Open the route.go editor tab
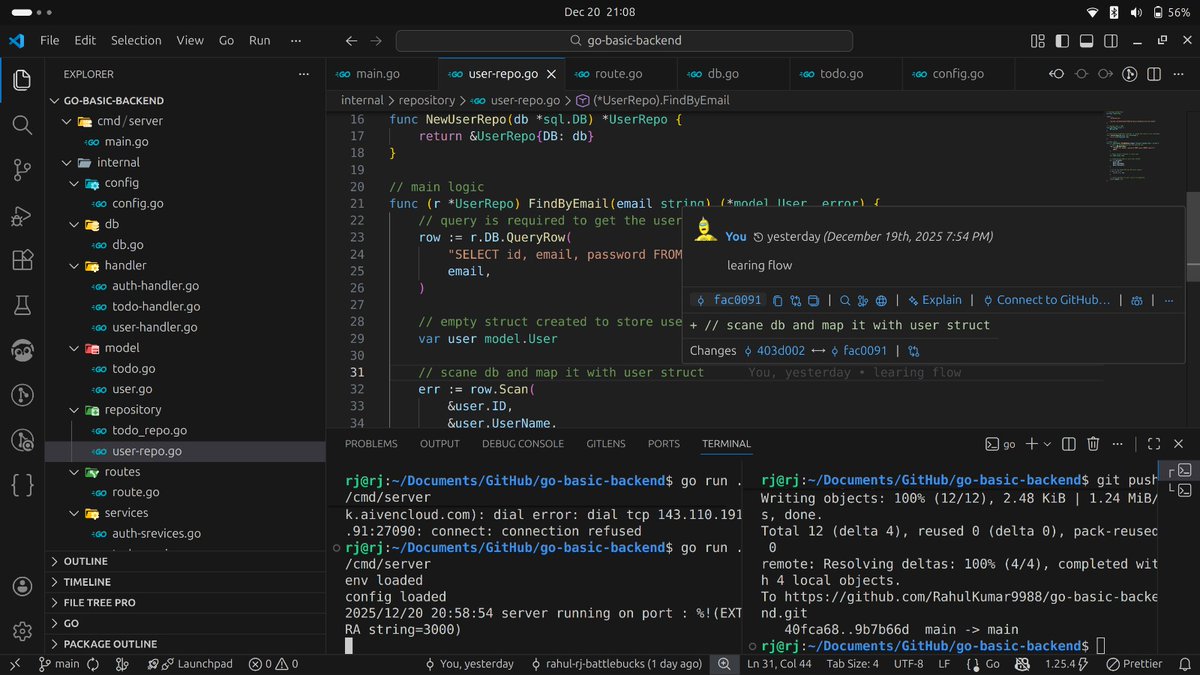 (619, 74)
